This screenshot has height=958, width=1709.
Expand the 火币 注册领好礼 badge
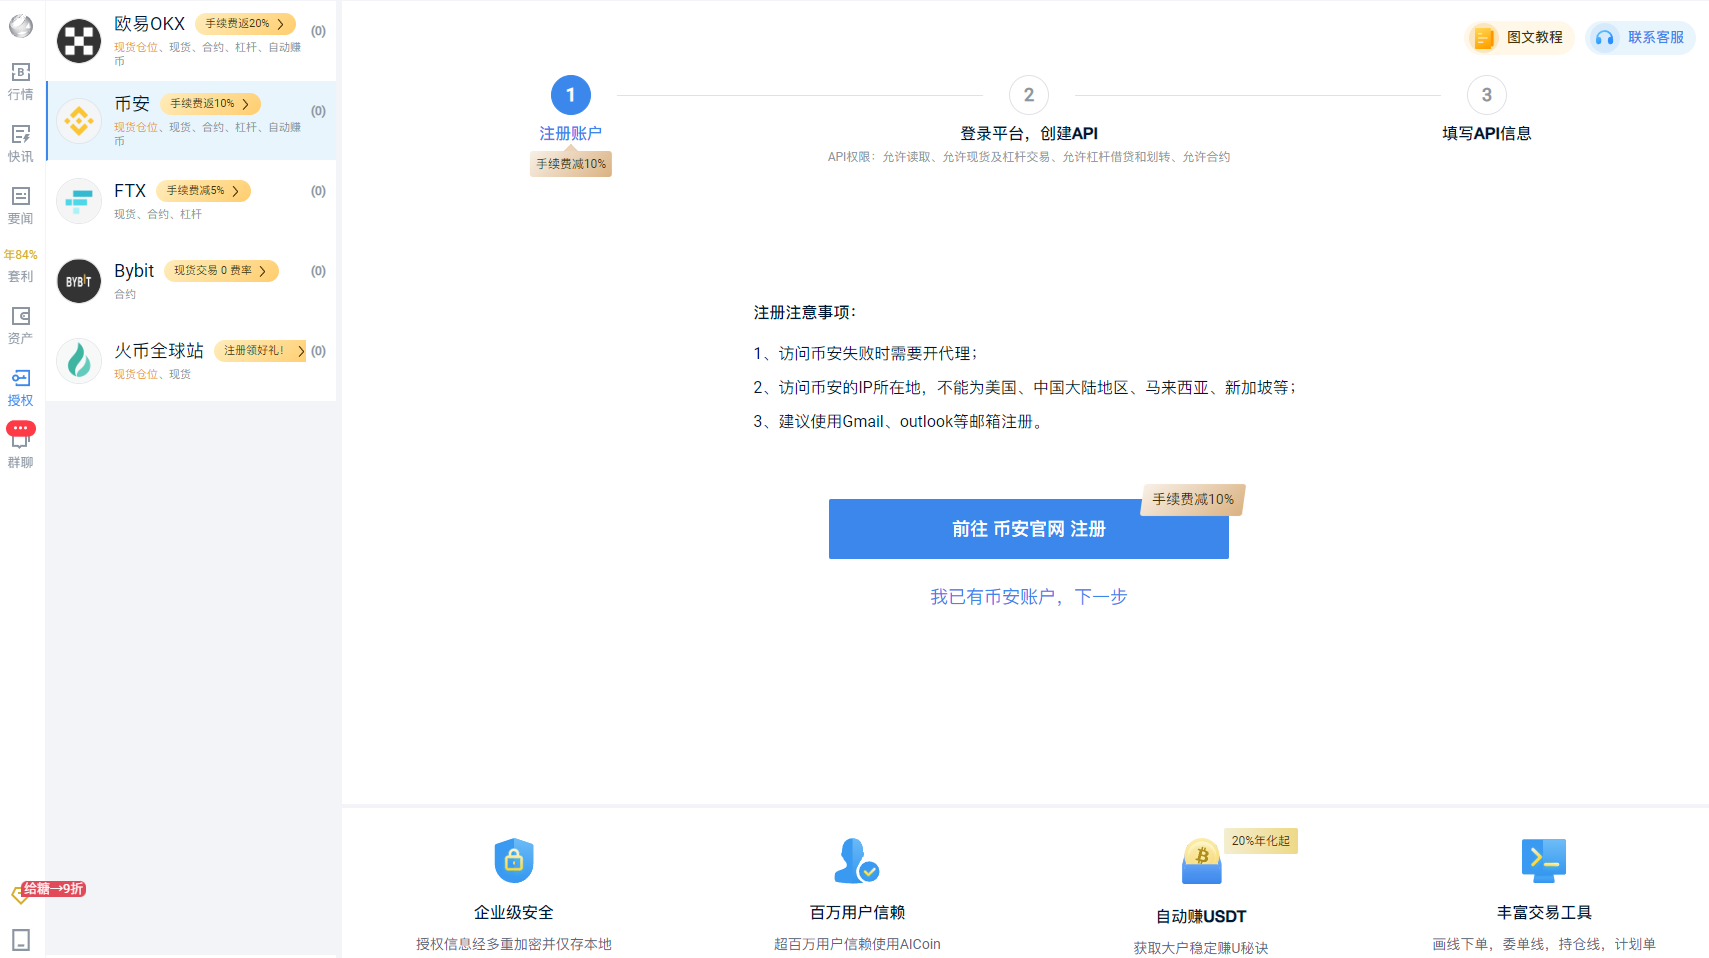coord(260,351)
